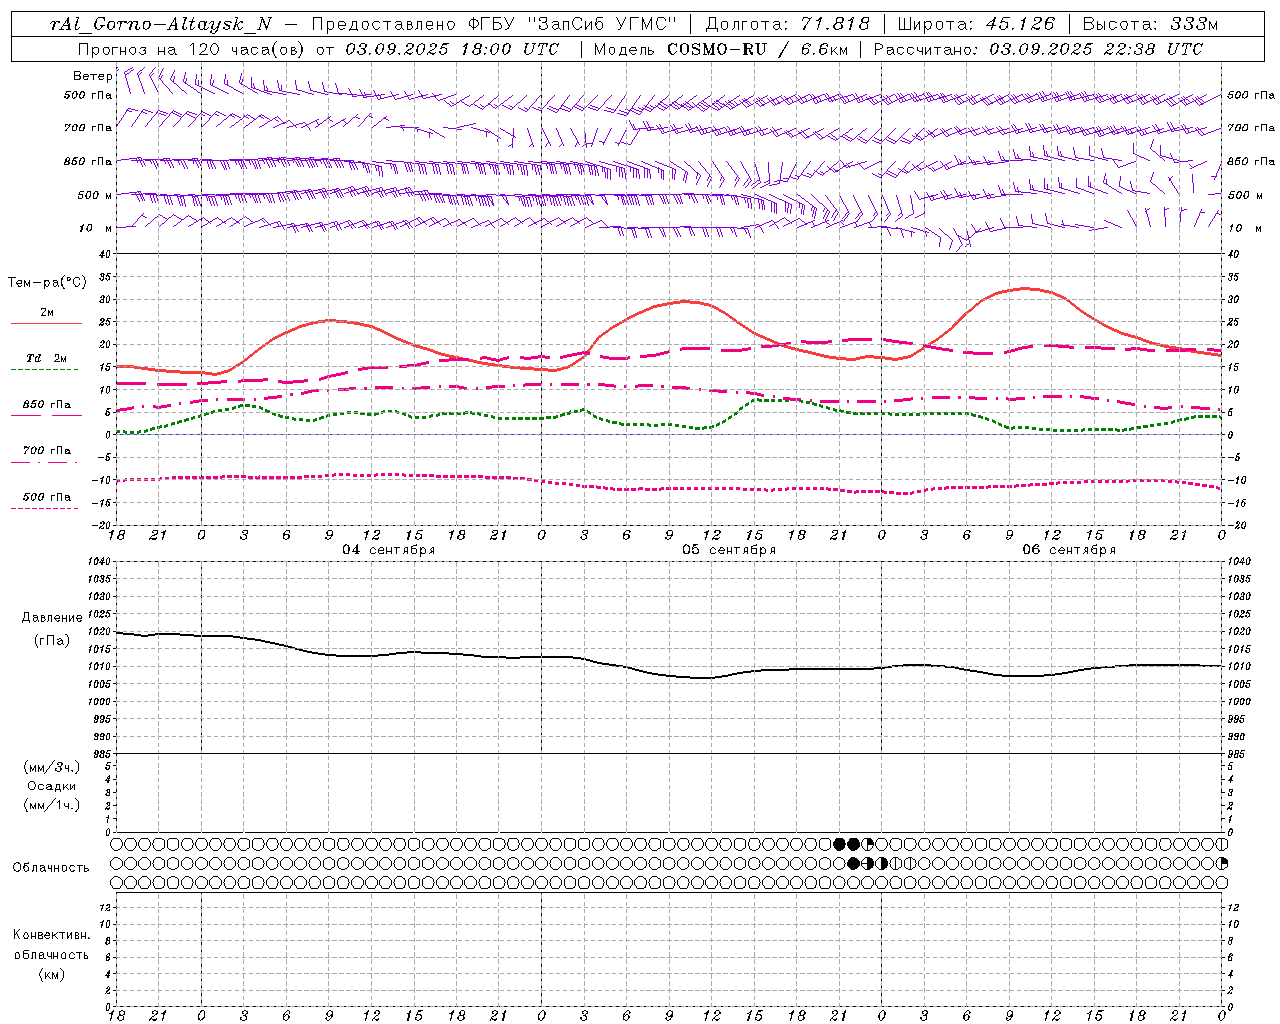Click the 04 сентября date label

389,550
